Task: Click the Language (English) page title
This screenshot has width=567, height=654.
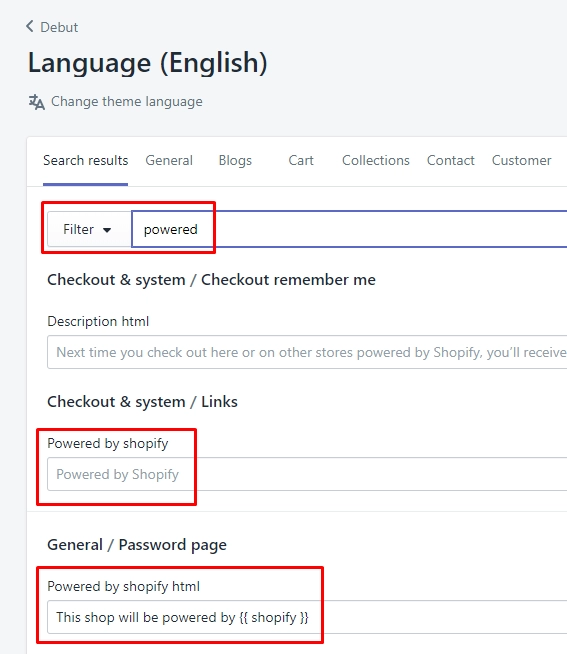Action: pos(148,63)
